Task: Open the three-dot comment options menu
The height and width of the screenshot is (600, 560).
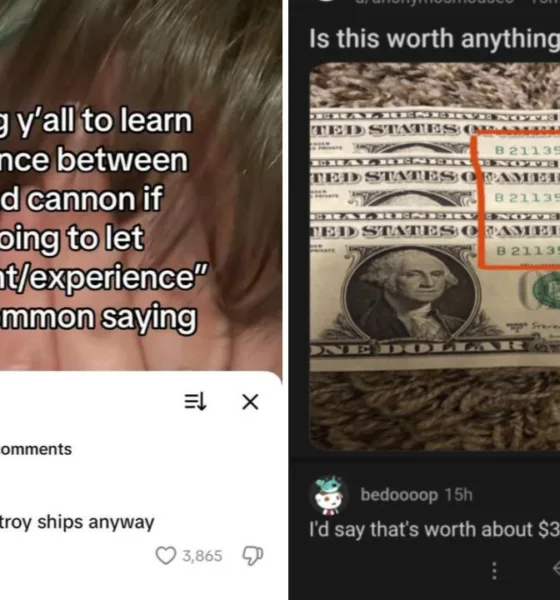Action: (x=494, y=571)
